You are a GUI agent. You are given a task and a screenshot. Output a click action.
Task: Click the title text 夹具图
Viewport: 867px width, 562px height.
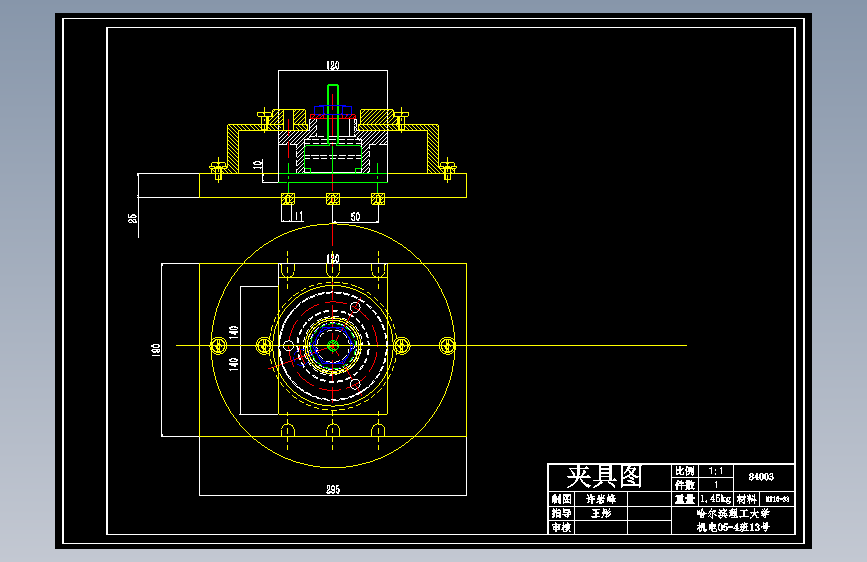tap(604, 476)
